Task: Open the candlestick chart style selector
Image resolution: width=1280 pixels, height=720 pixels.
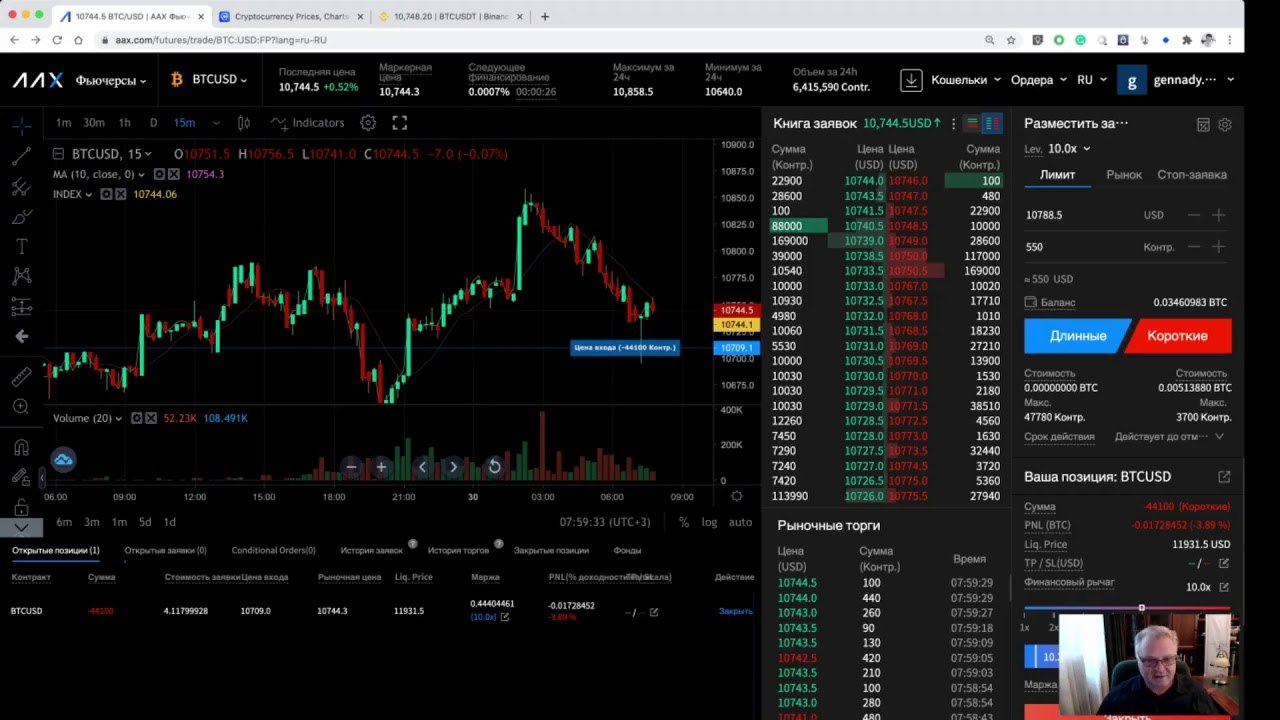Action: [244, 123]
